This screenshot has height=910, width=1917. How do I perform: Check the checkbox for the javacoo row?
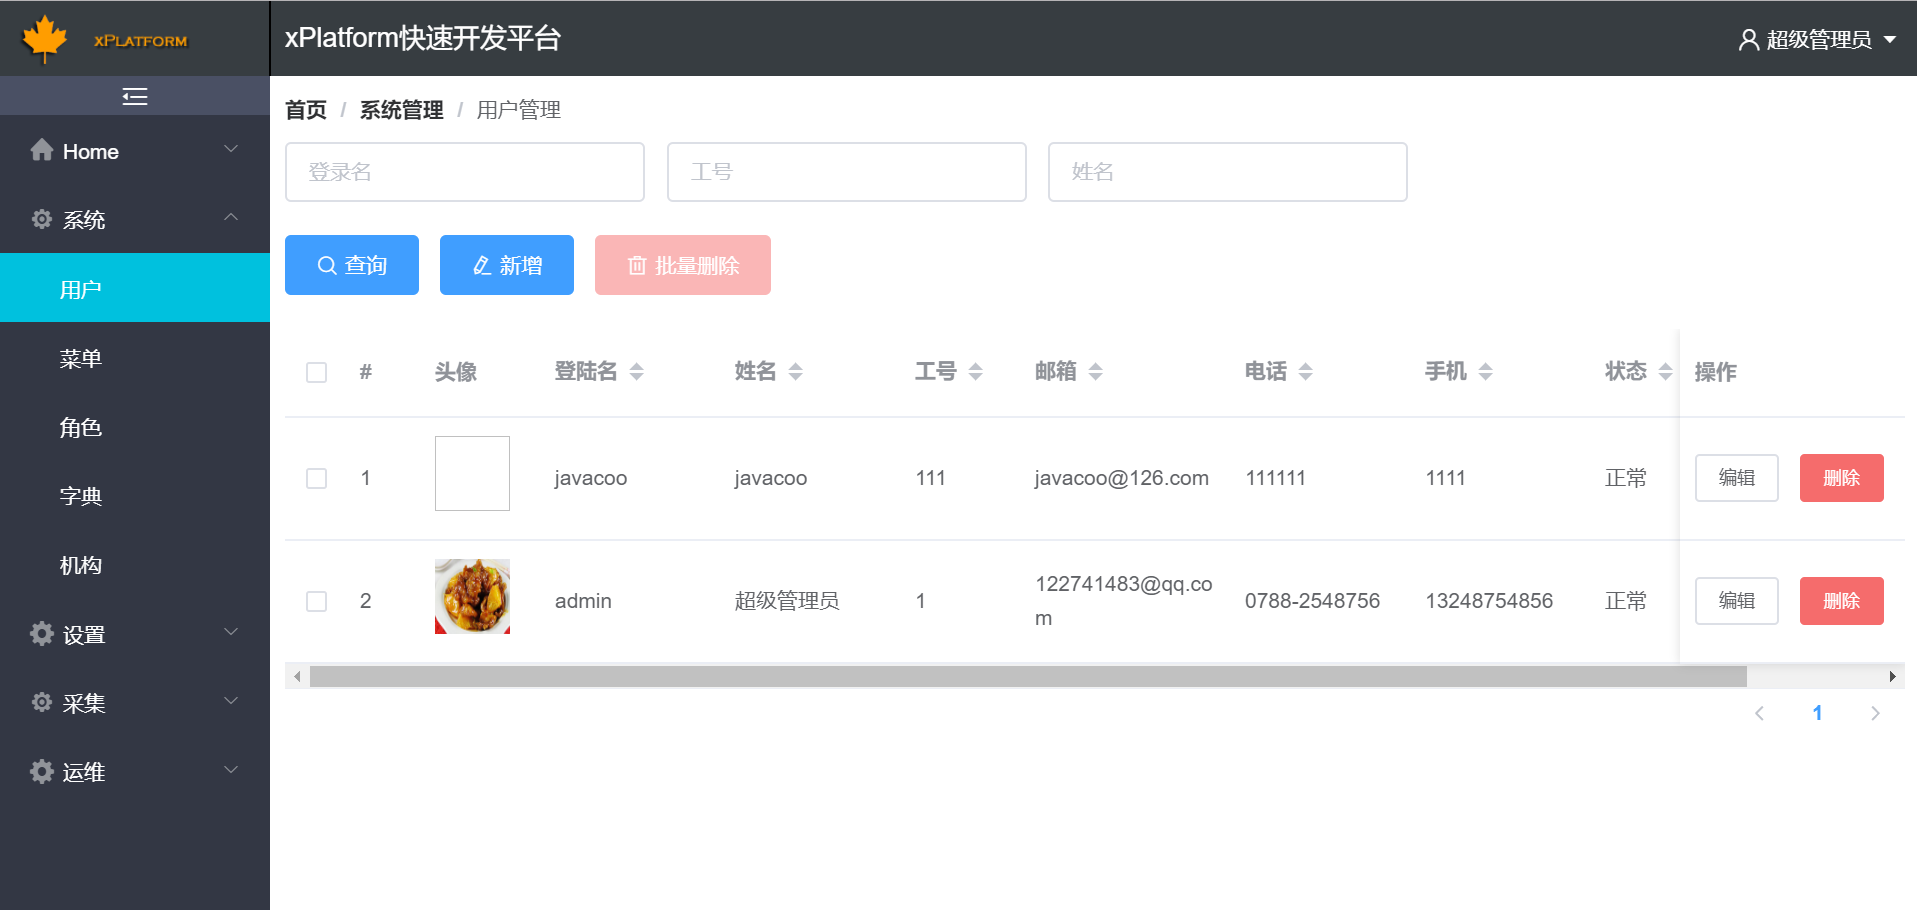pyautogui.click(x=317, y=478)
